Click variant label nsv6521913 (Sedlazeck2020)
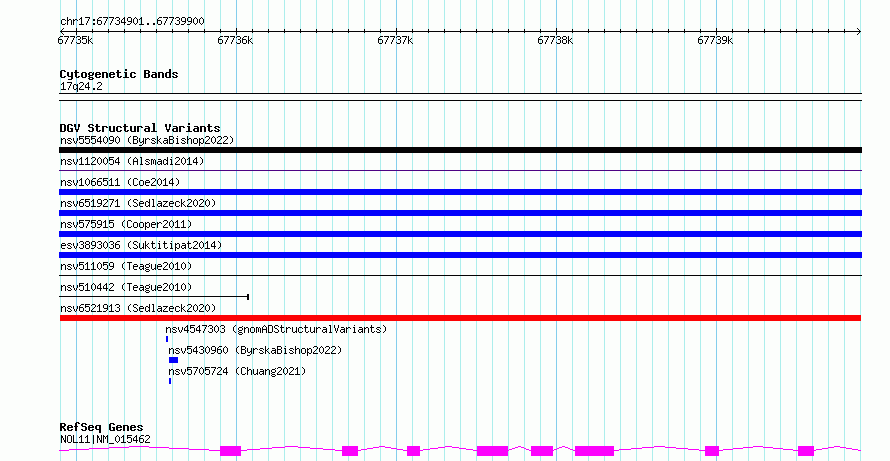This screenshot has height=461, width=890. click(x=138, y=308)
